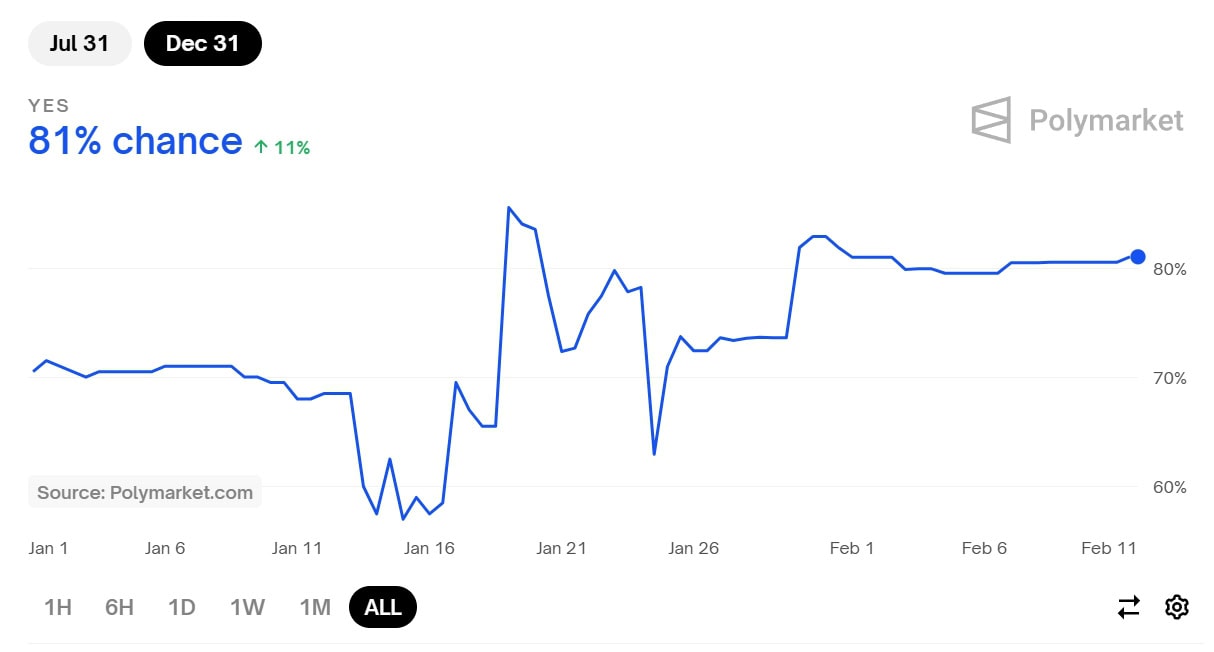Image resolution: width=1214 pixels, height=652 pixels.
Task: Switch chart range to 1H
Action: coord(58,607)
